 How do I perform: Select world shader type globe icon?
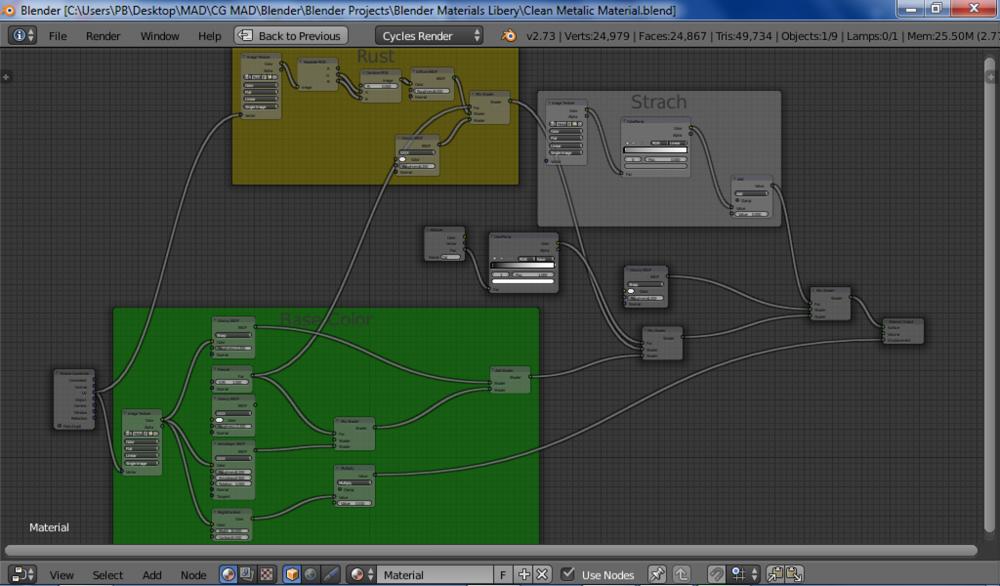[311, 575]
